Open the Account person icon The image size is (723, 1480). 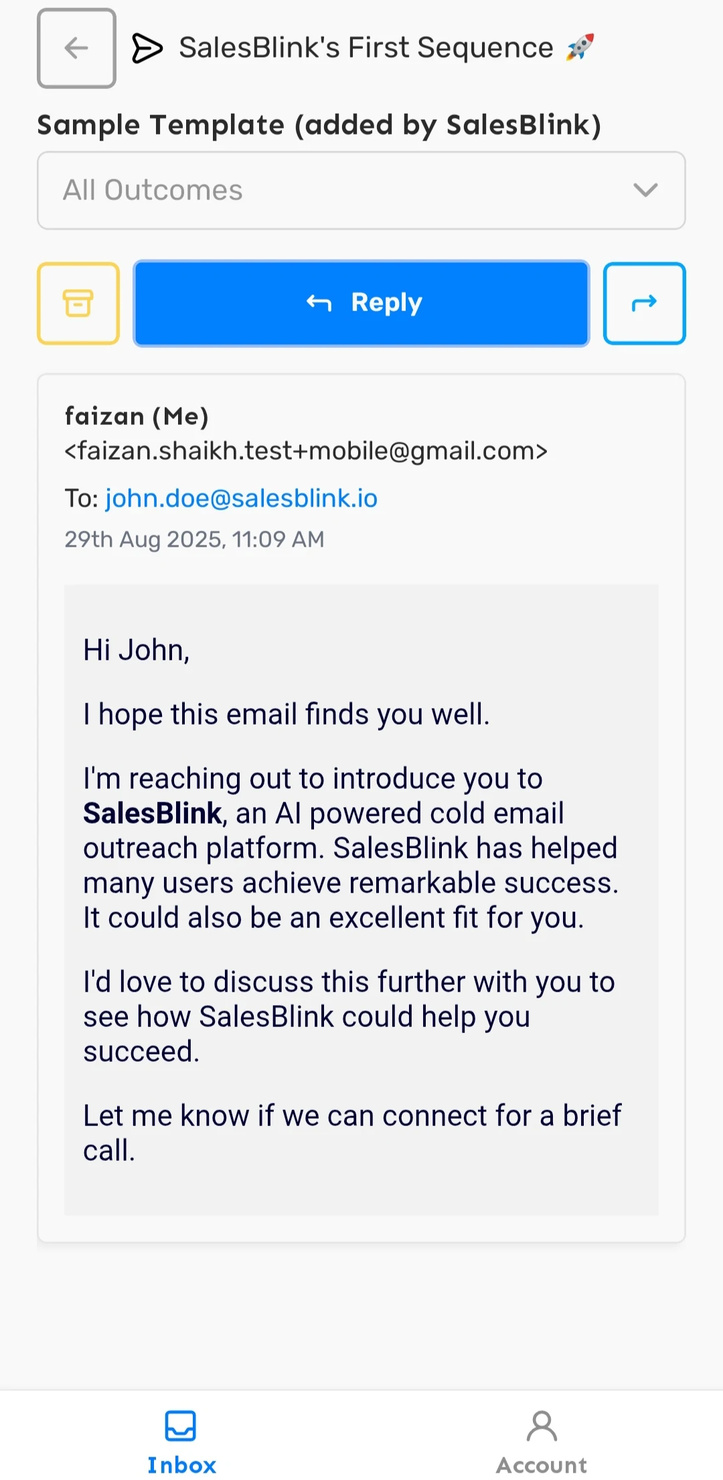point(542,1425)
